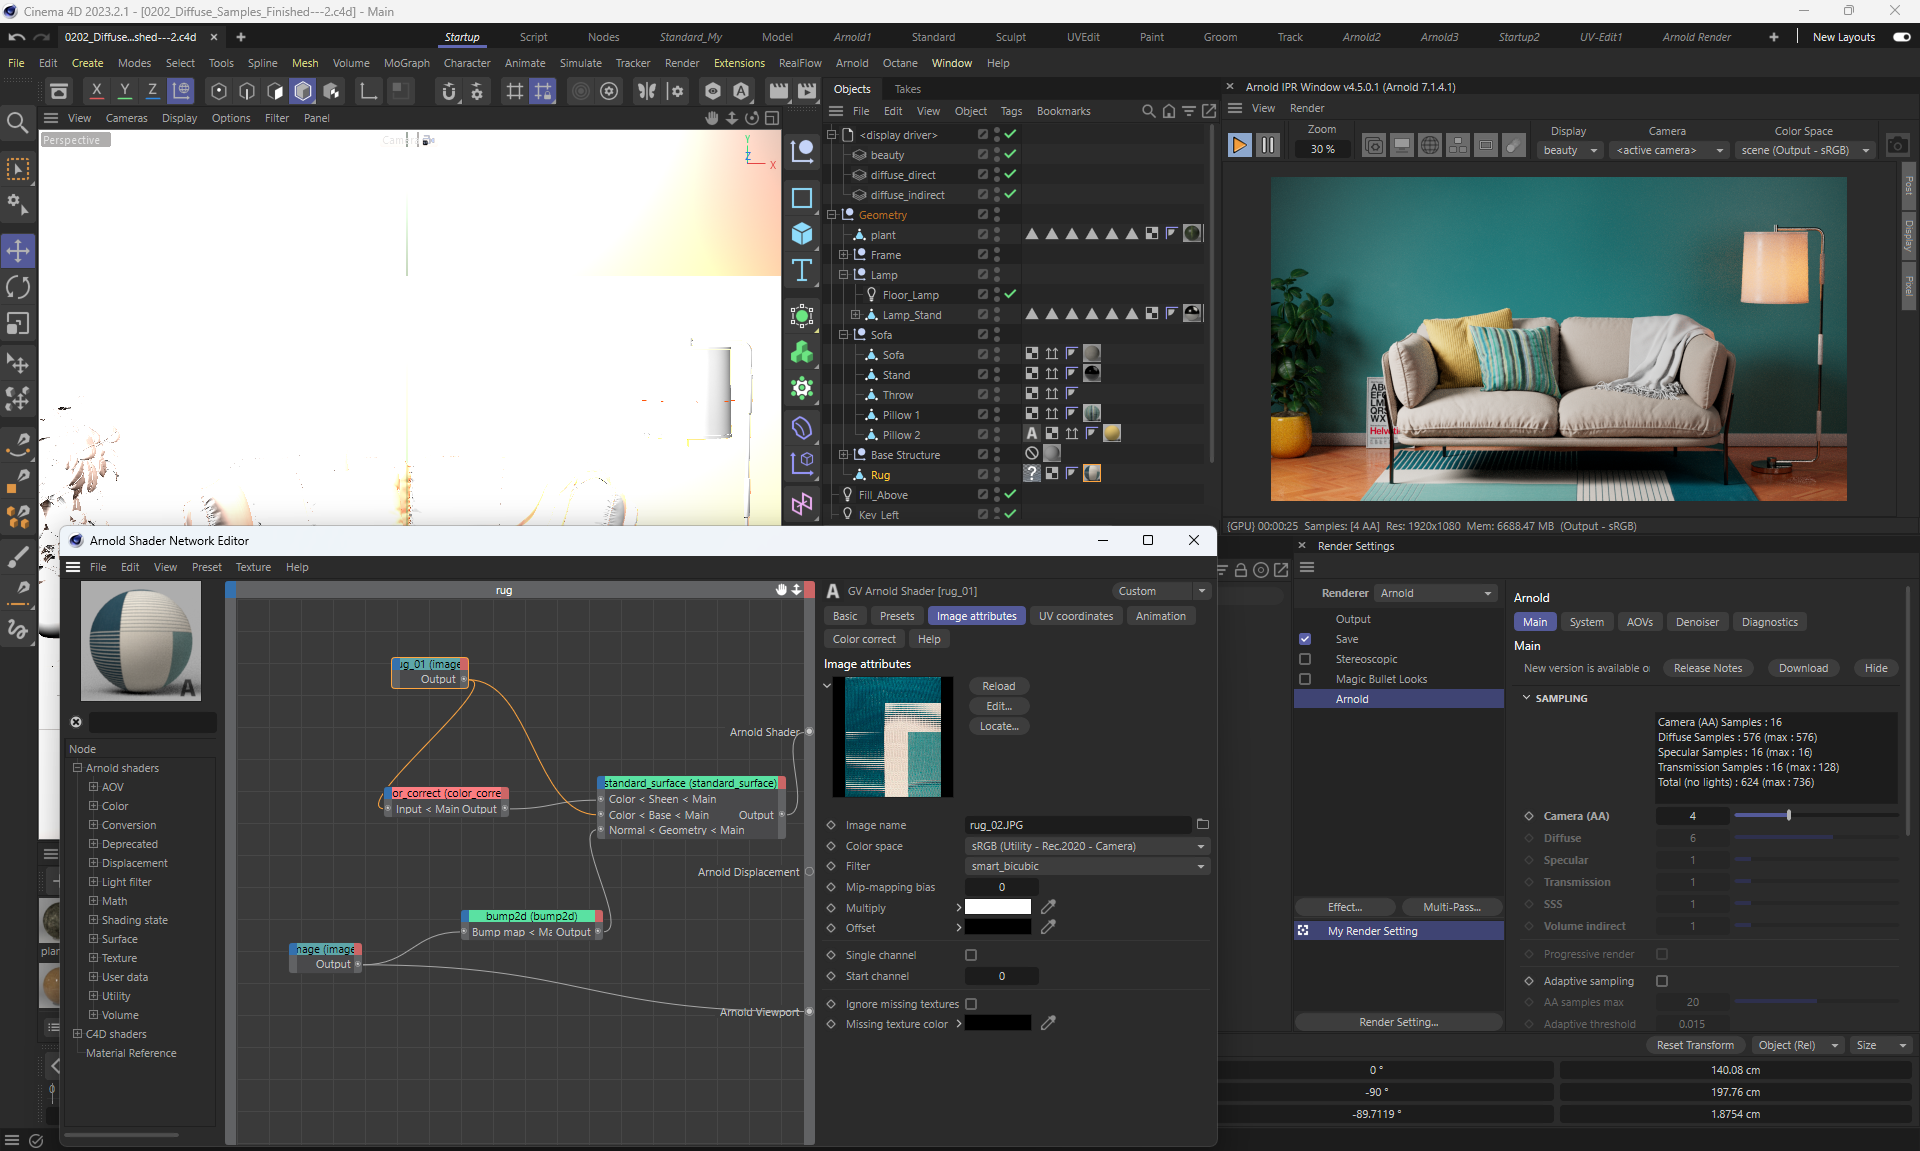Click the Cube primitive icon
The image size is (1920, 1151).
click(802, 234)
